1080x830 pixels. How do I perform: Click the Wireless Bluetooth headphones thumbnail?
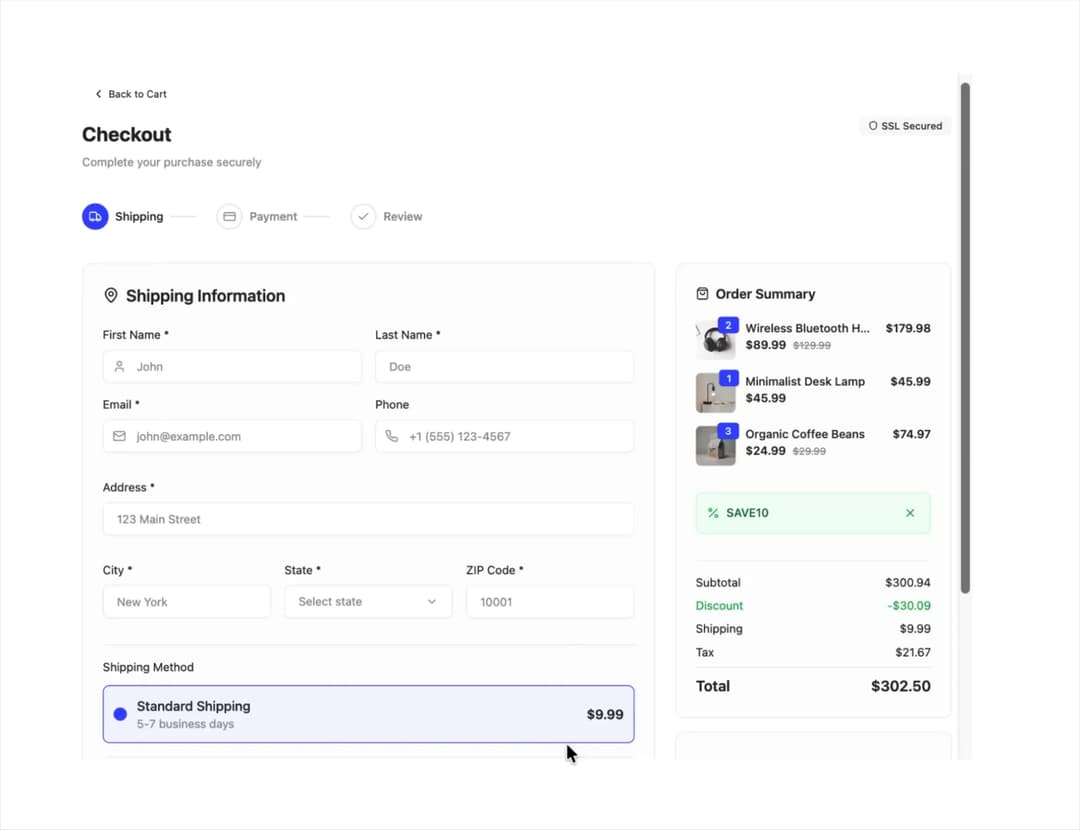pos(716,340)
